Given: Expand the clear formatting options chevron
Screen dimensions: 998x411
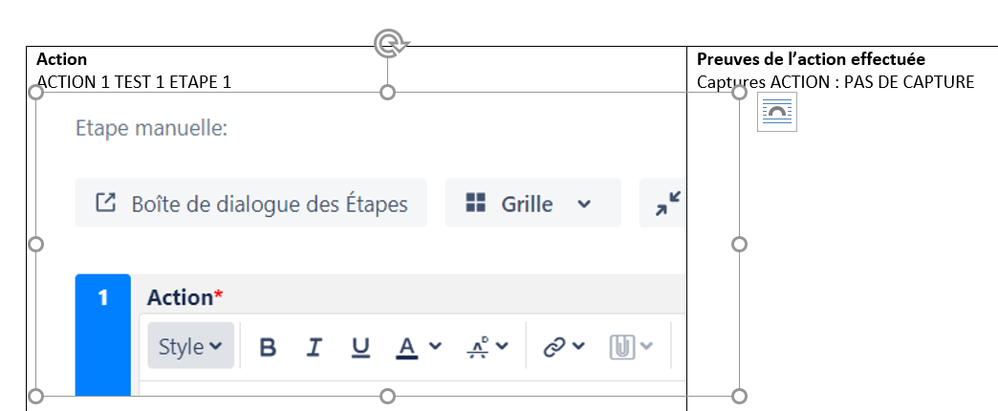Looking at the screenshot, I should coord(502,346).
